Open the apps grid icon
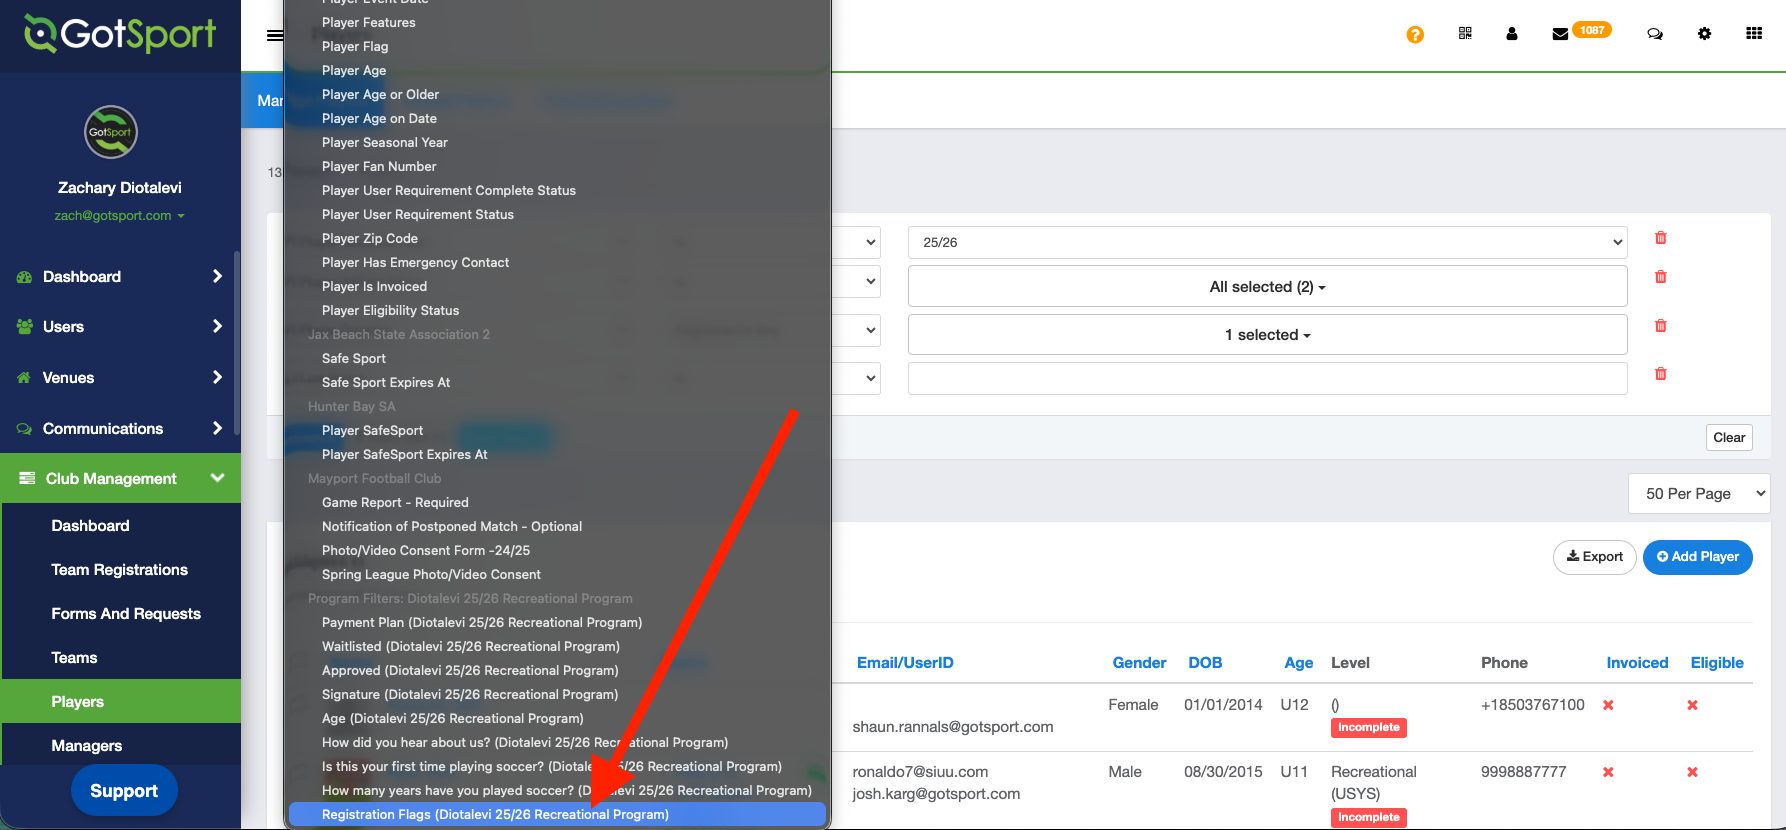 pos(1753,34)
